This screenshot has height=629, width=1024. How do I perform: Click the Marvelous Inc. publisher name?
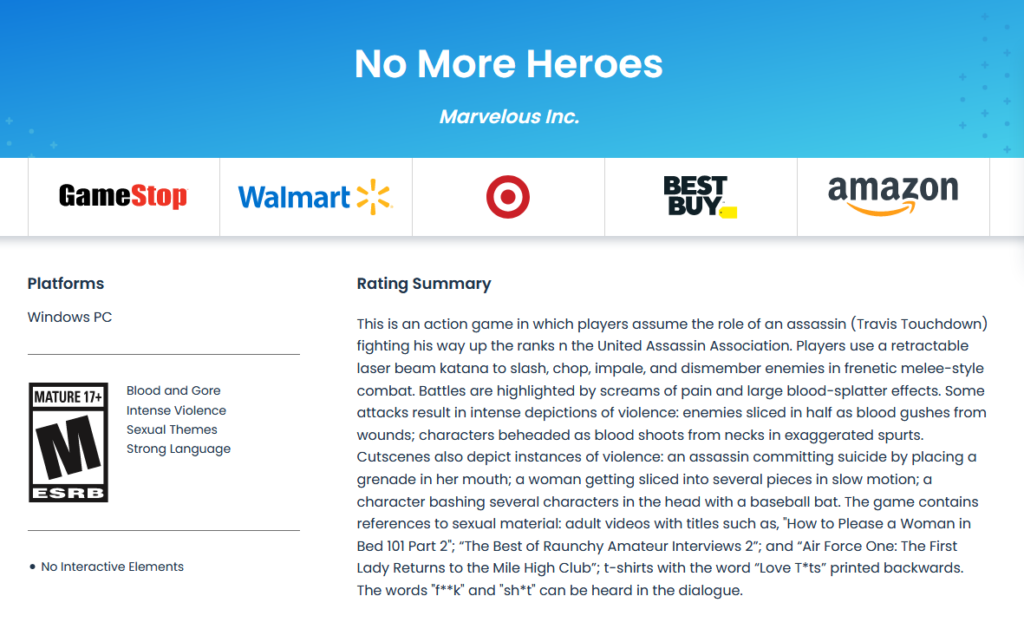[x=509, y=117]
